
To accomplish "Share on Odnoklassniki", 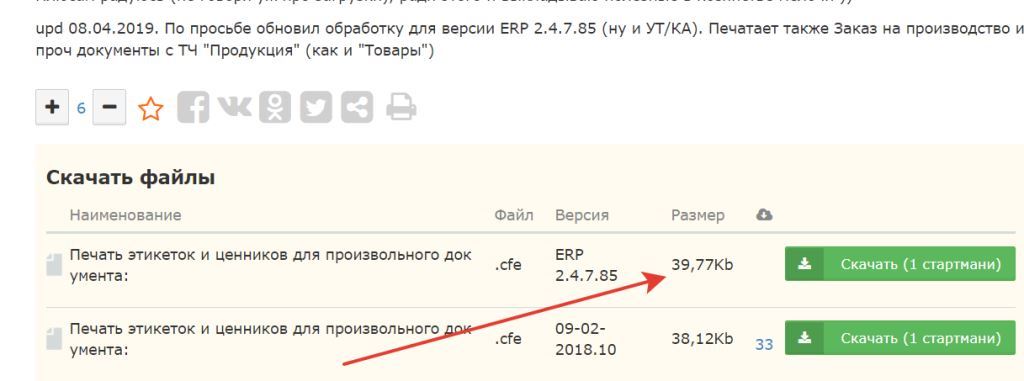I will [275, 108].
